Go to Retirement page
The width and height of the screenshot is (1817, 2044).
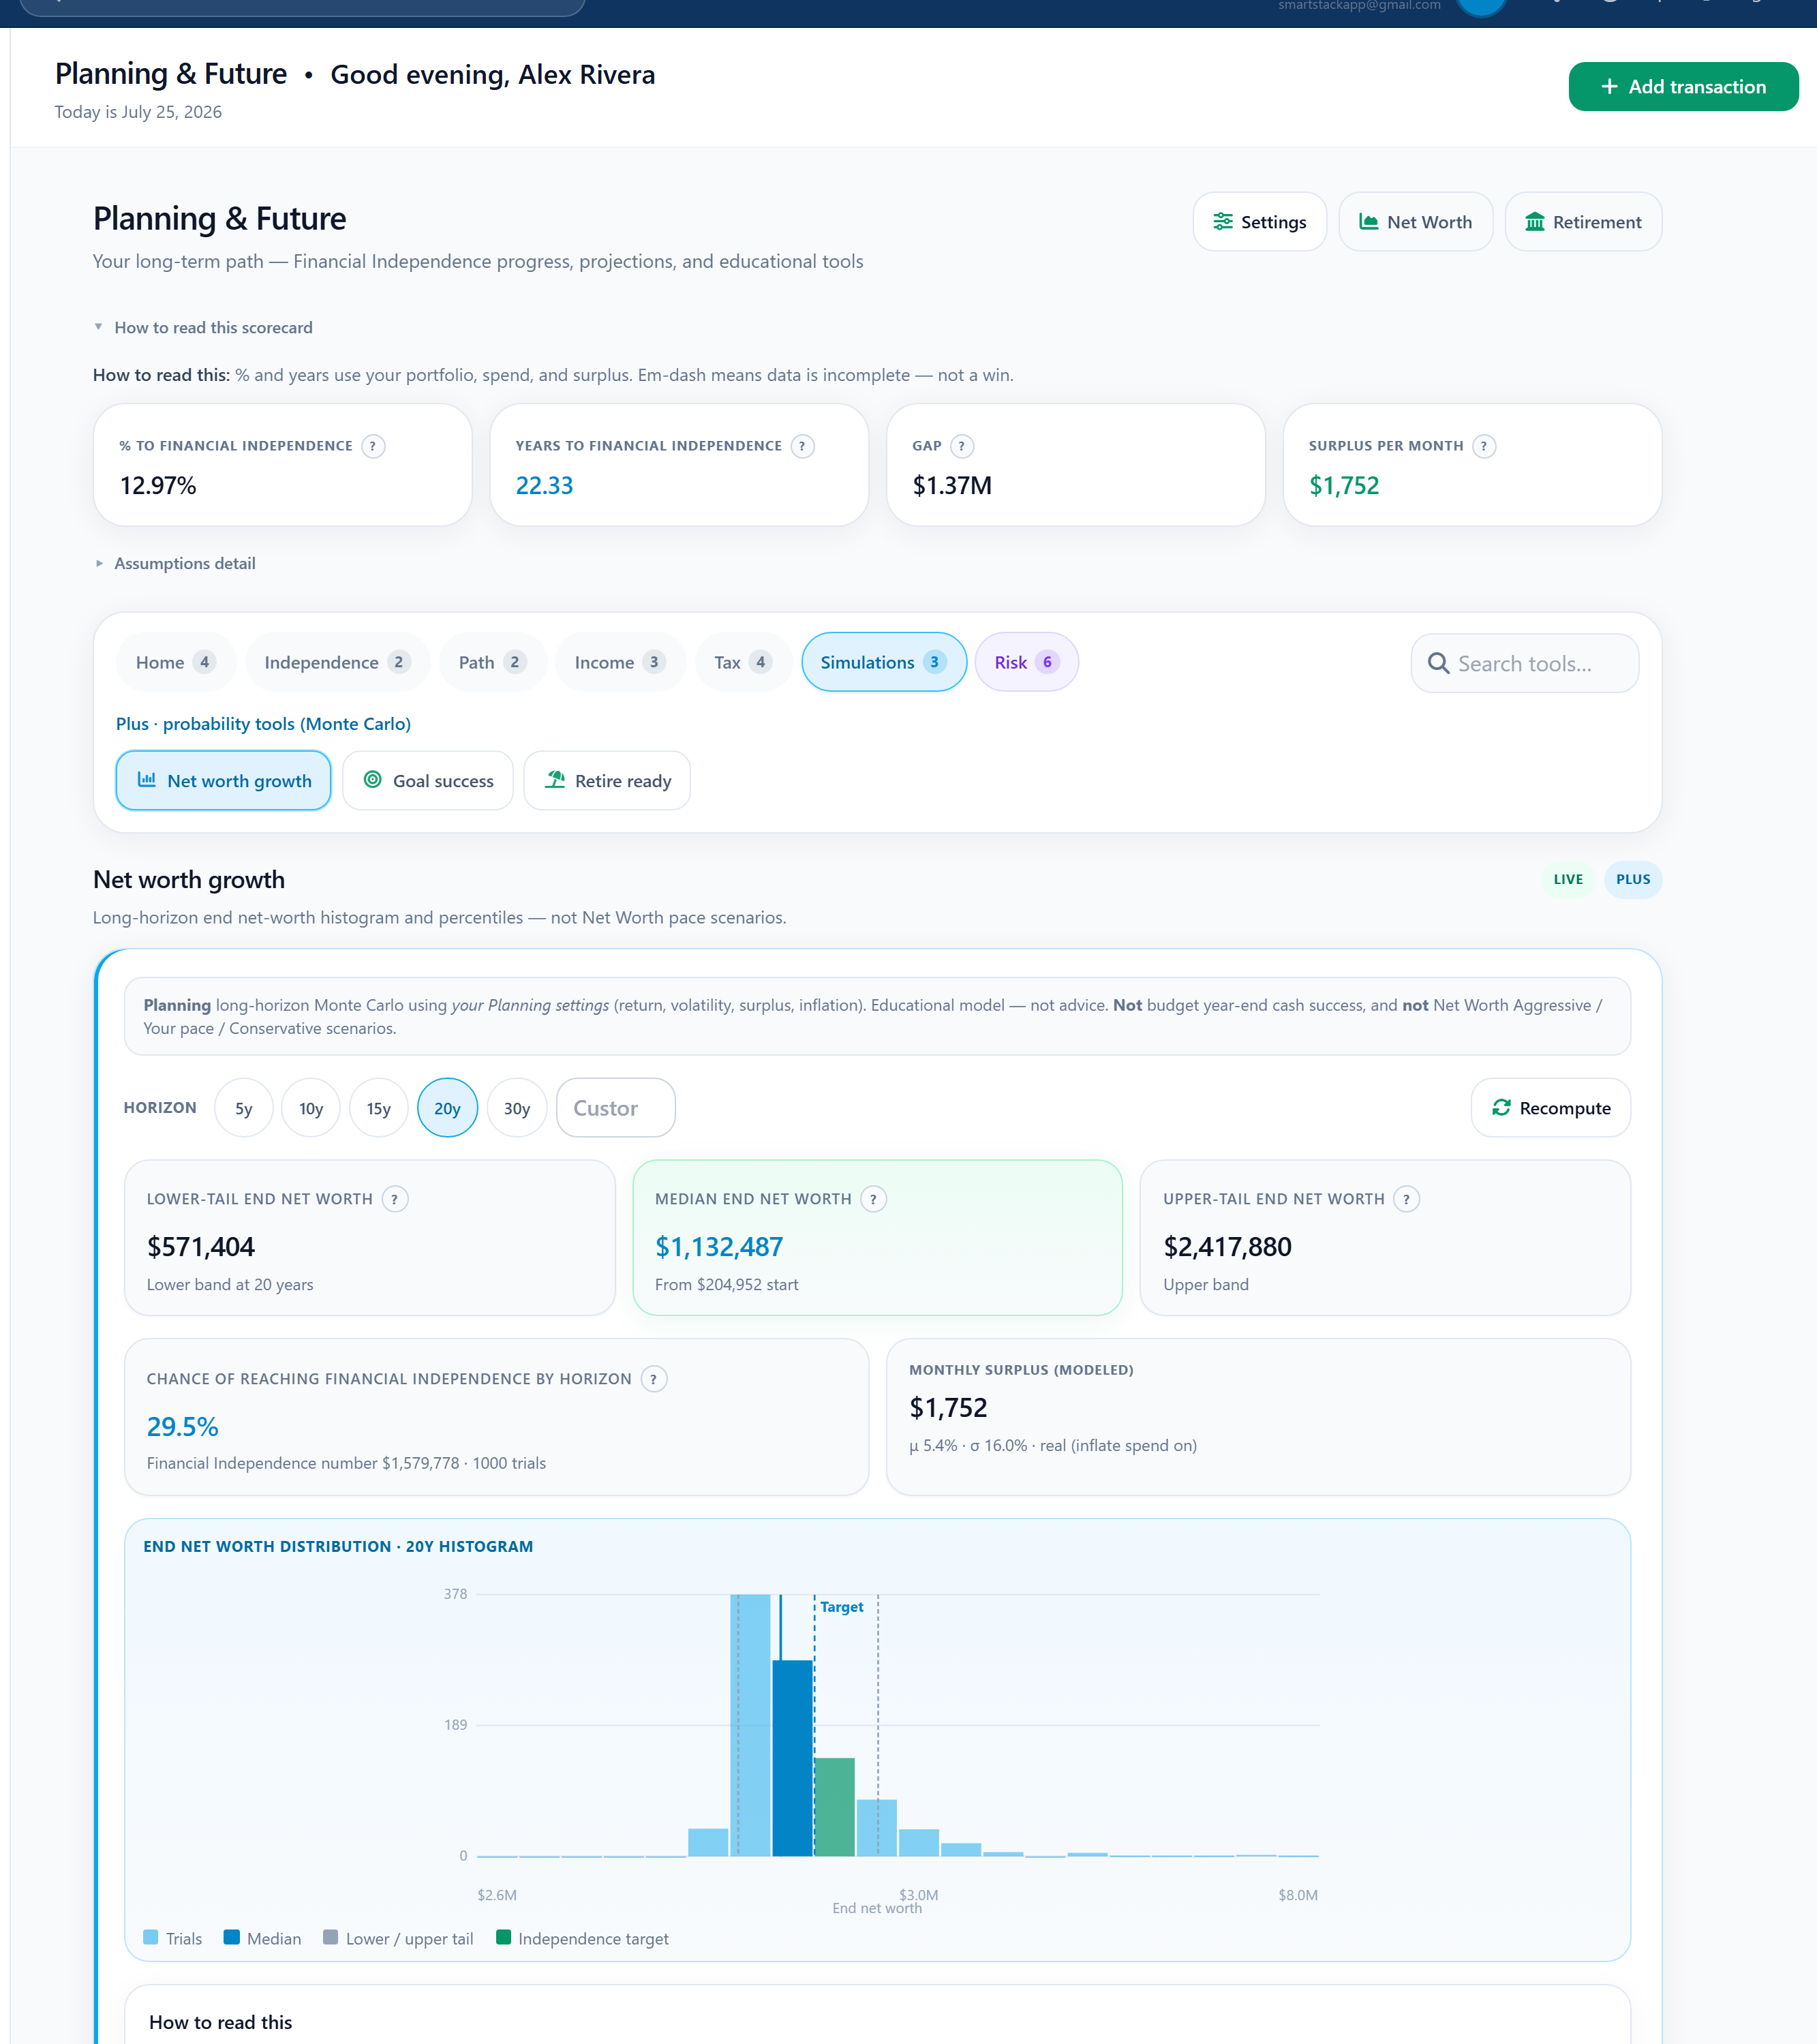[1583, 222]
